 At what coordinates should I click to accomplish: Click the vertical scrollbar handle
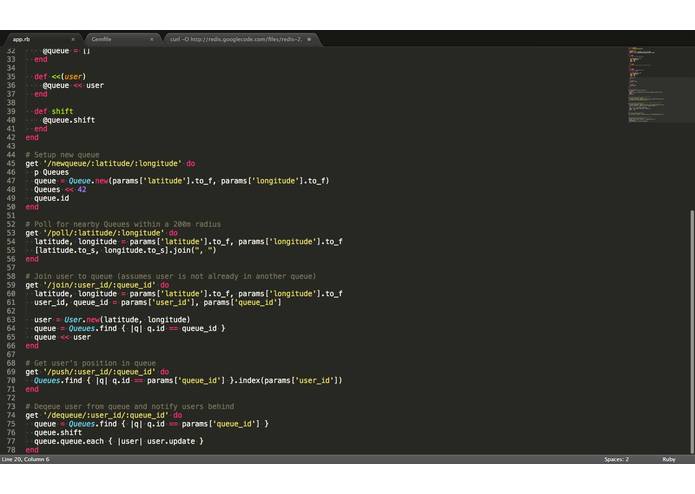(x=691, y=332)
